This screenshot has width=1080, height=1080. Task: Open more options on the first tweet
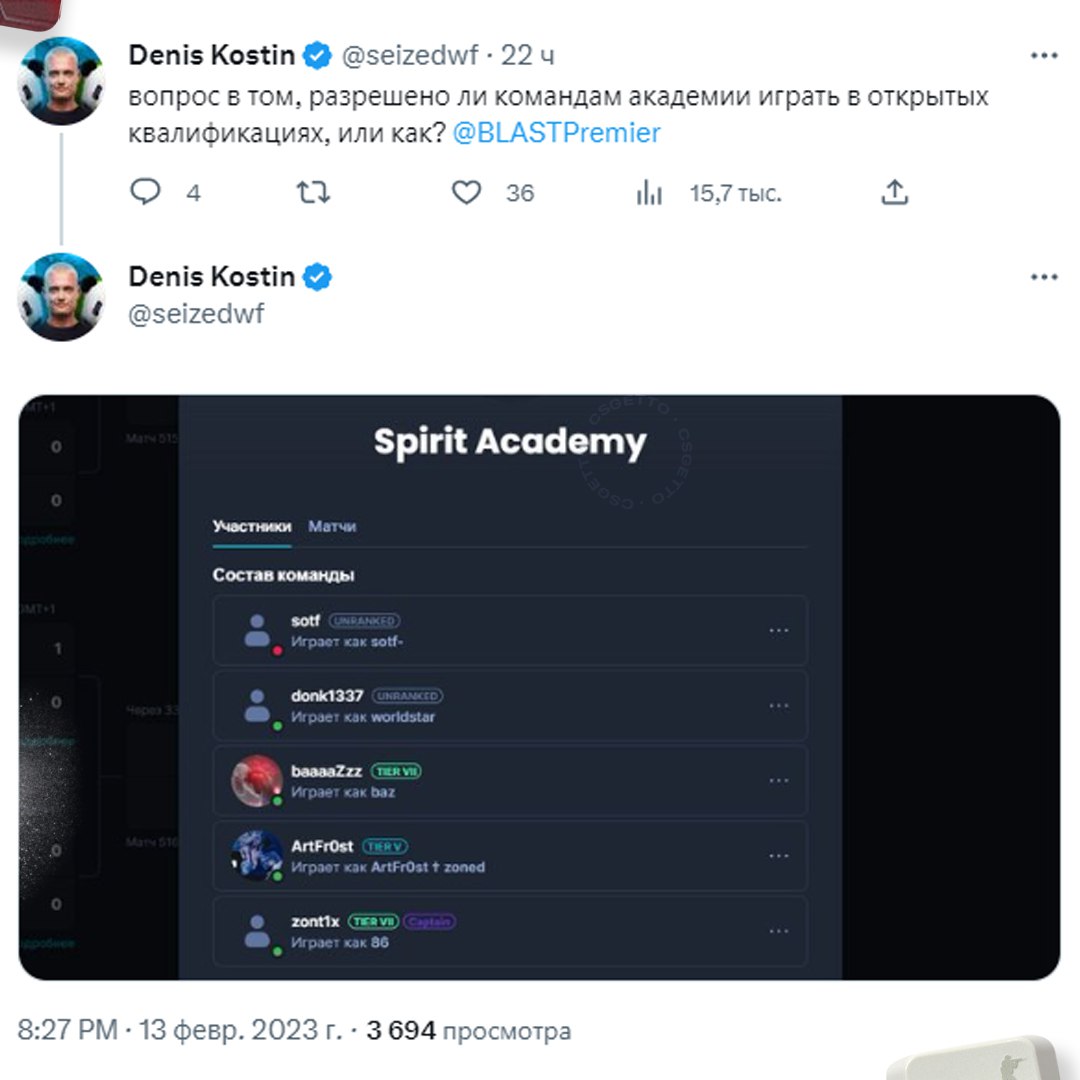point(1043,57)
